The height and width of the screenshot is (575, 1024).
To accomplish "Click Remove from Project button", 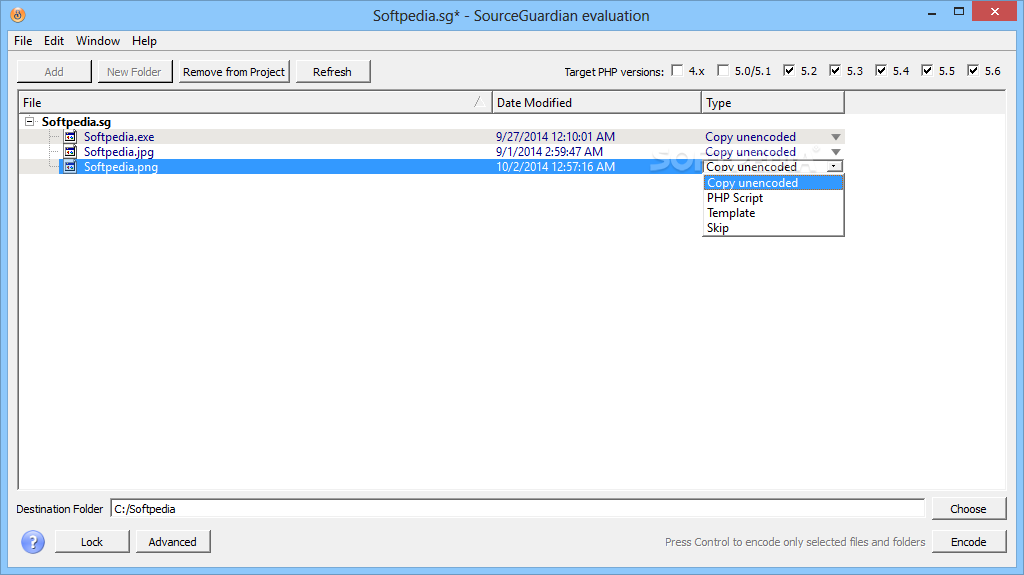I will click(x=234, y=72).
